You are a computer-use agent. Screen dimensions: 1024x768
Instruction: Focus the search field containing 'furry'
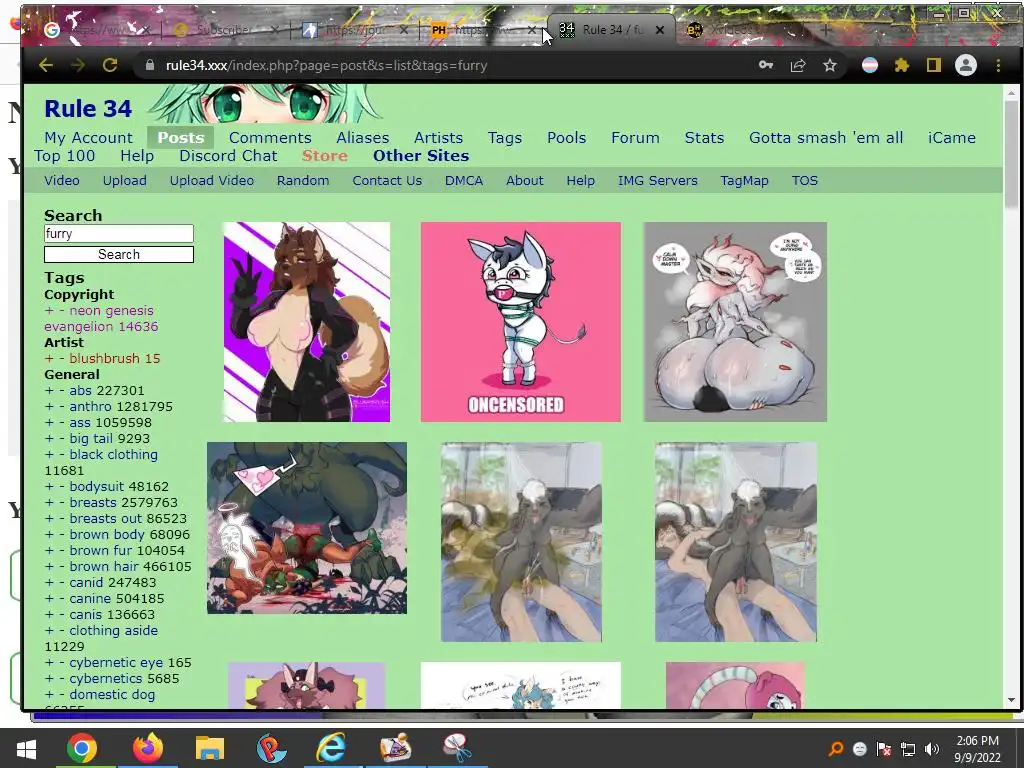[x=119, y=234]
